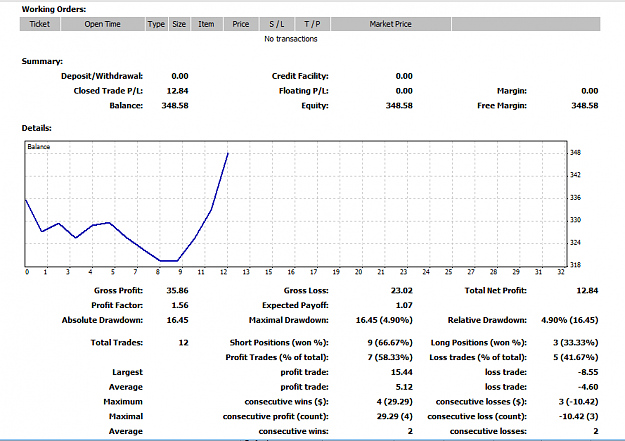Click the Type column header

point(156,24)
